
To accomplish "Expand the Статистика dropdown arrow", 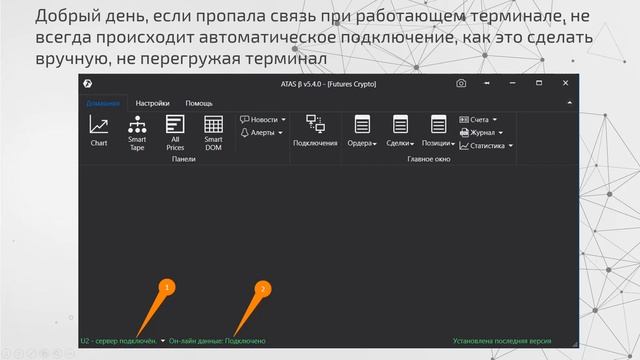I will pyautogui.click(x=511, y=146).
